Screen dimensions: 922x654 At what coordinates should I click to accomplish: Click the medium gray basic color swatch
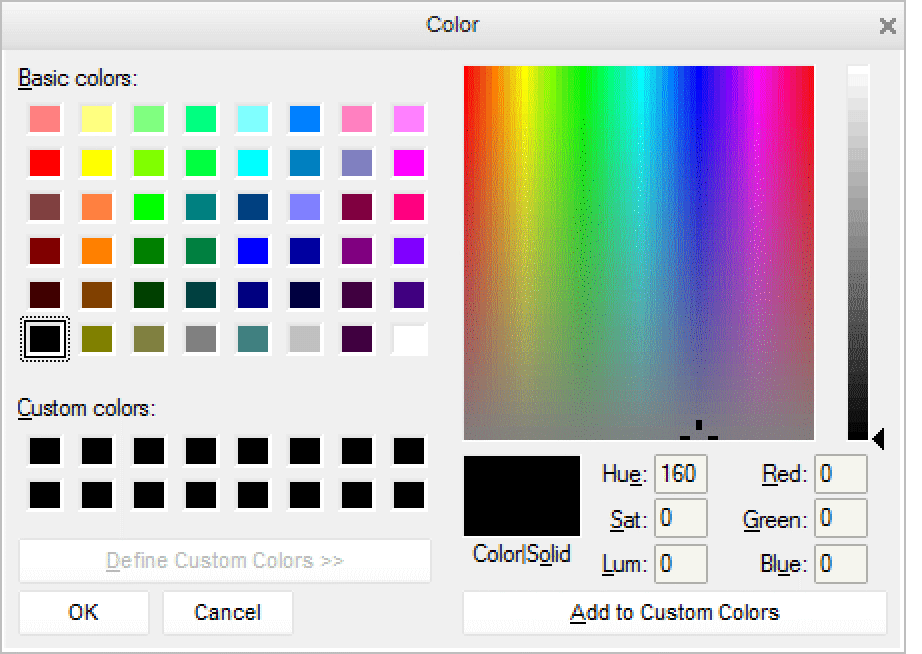pyautogui.click(x=201, y=339)
